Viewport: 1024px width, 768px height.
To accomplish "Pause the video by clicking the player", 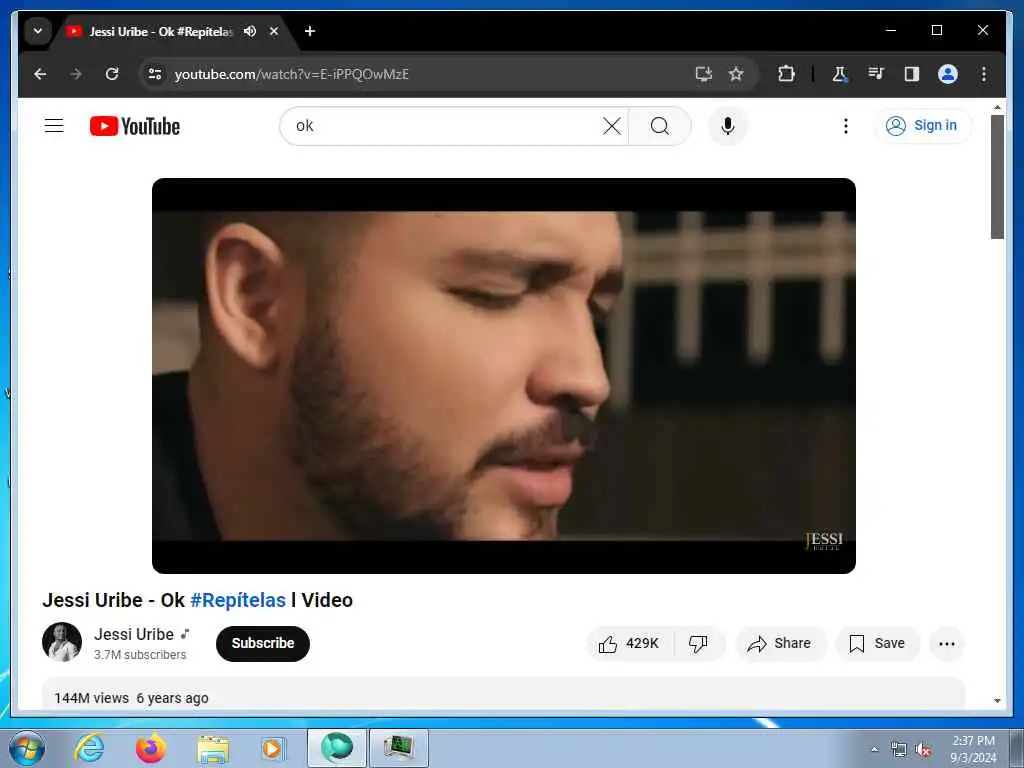I will tap(504, 376).
